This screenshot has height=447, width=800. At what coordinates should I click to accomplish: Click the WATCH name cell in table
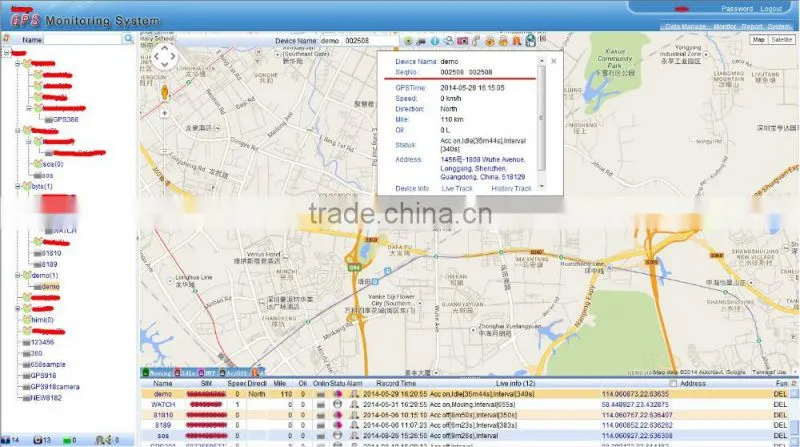[163, 404]
